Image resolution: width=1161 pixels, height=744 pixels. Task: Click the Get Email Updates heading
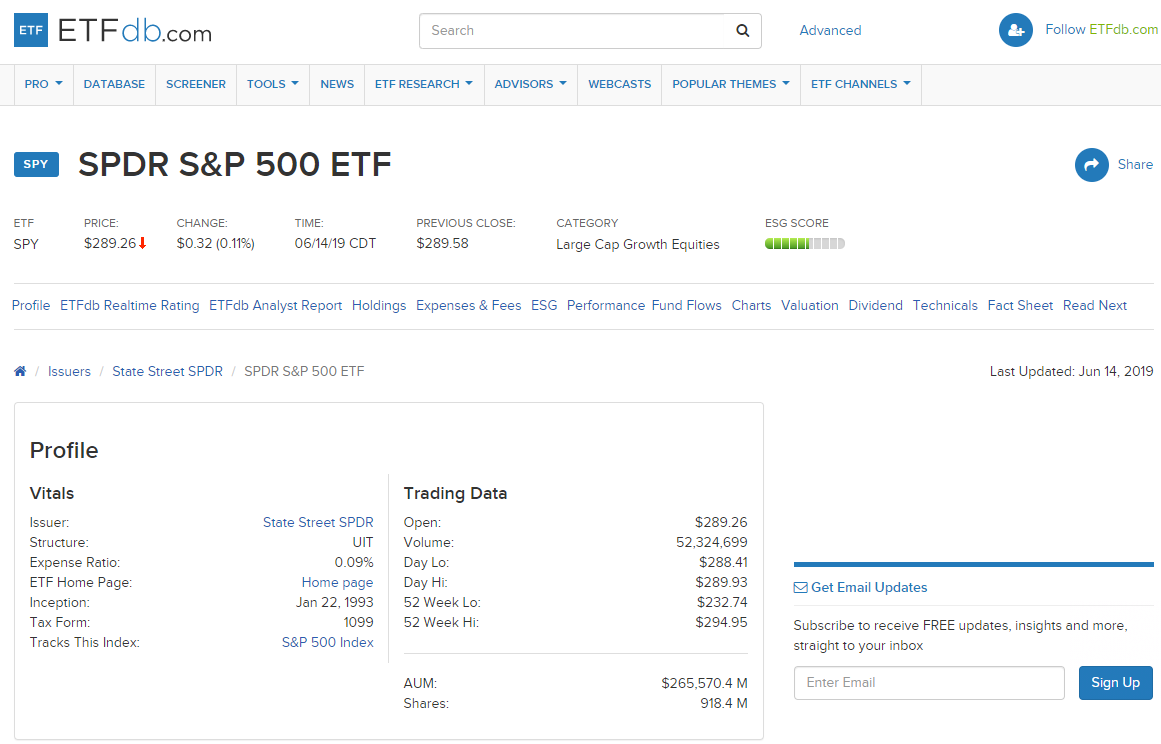869,588
